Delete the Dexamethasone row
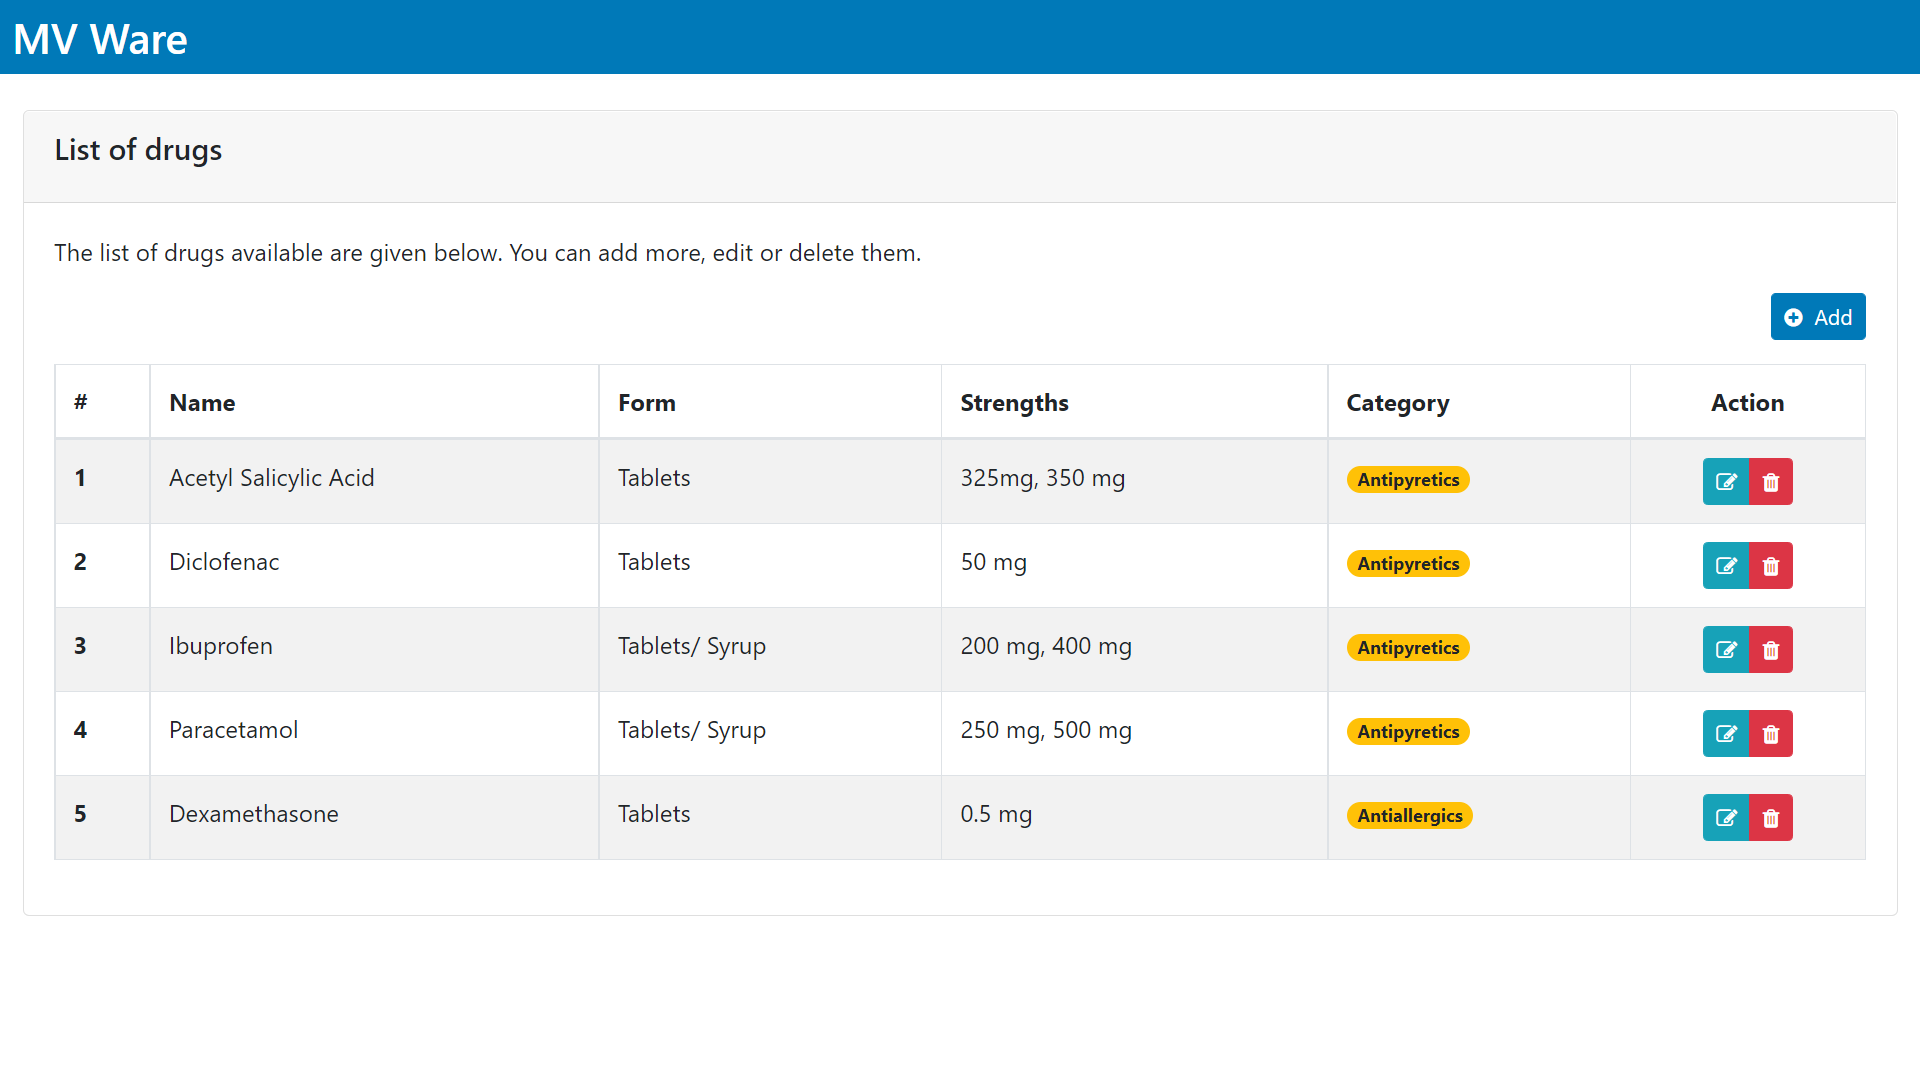The height and width of the screenshot is (1080, 1920). click(1771, 818)
